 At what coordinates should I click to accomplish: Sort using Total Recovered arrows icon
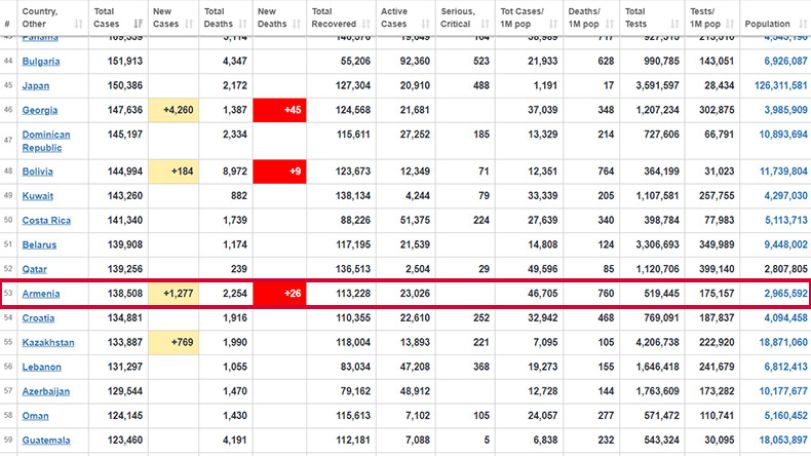366,24
